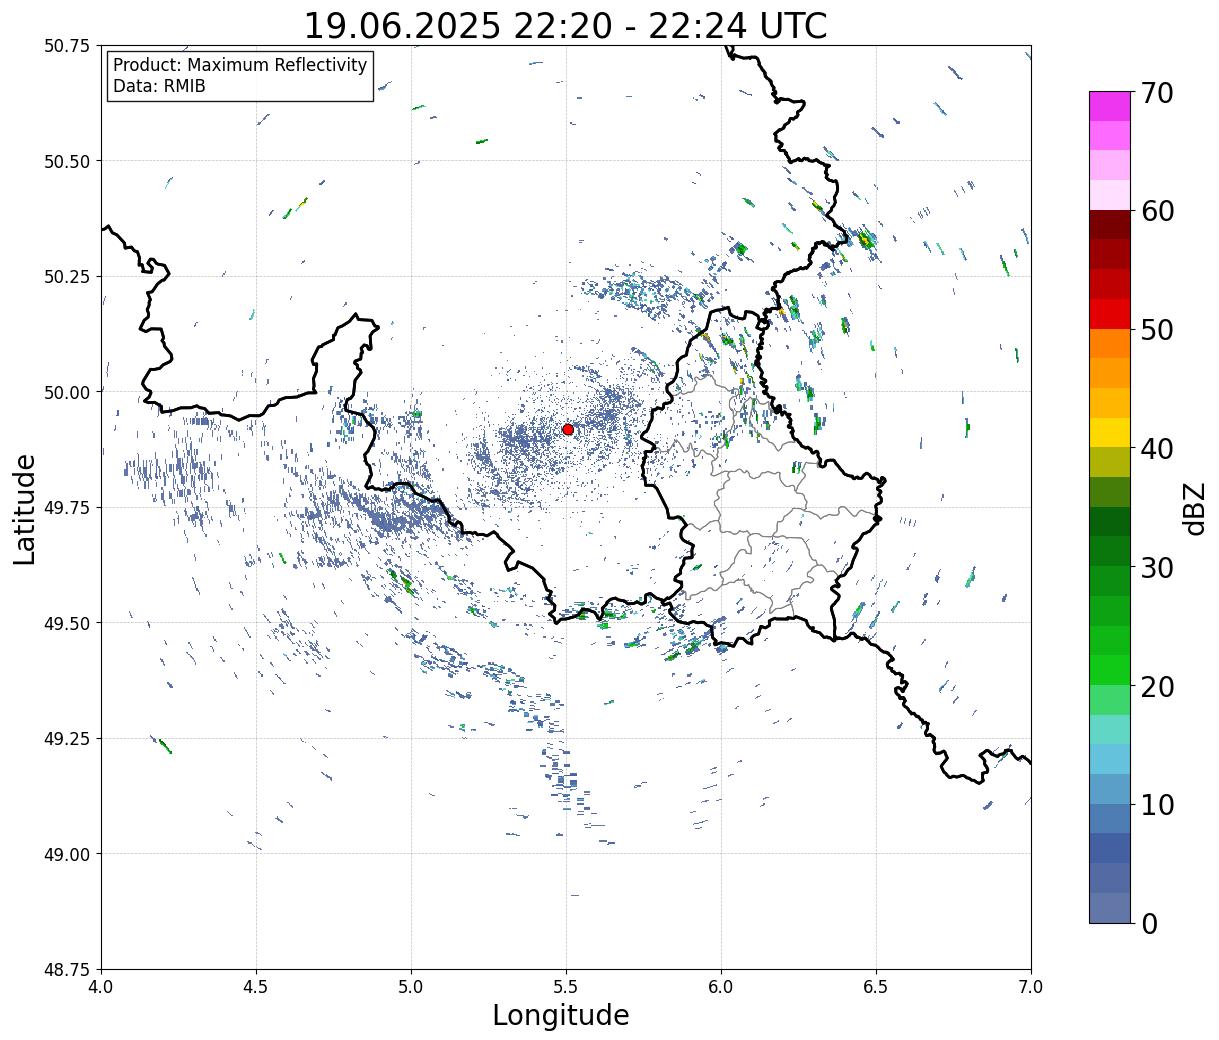Click the longitude tick label 7.0
The height and width of the screenshot is (1040, 1219).
click(1031, 987)
